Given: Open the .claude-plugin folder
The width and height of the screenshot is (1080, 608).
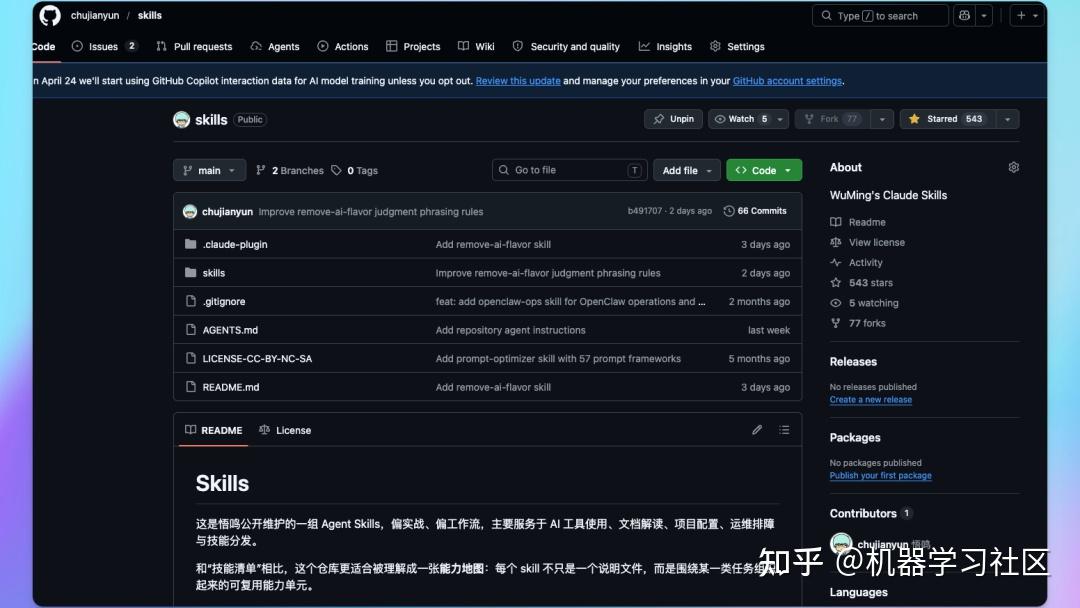Looking at the screenshot, I should tap(235, 244).
